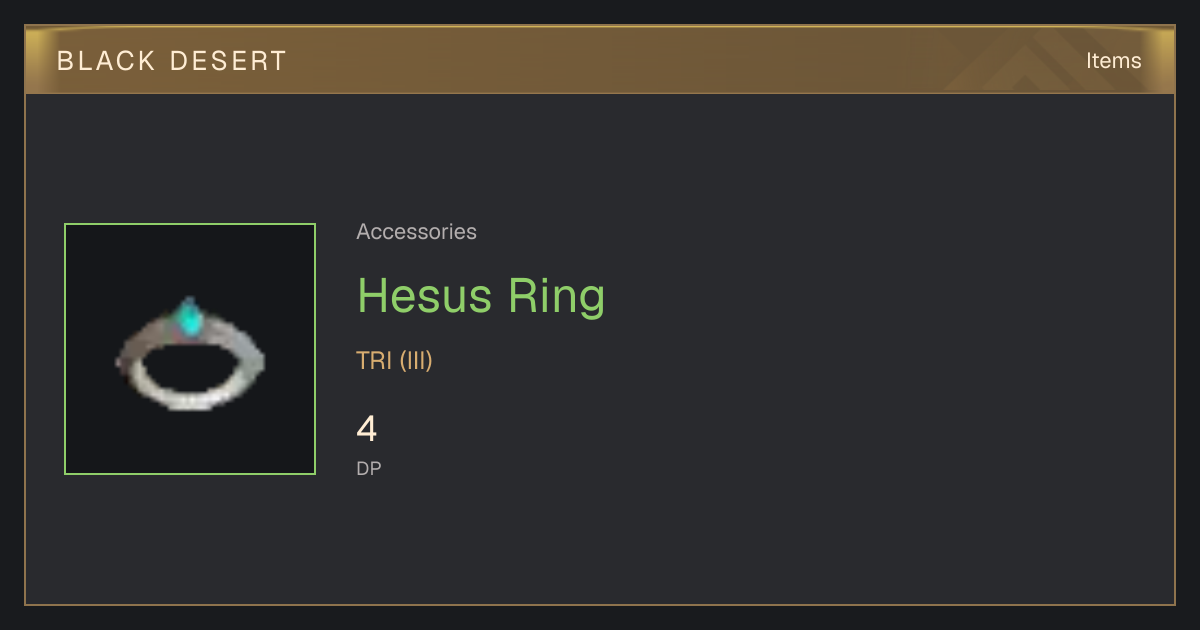Click the empty dark card area below DP
1200x630 pixels.
pyautogui.click(x=700, y=540)
